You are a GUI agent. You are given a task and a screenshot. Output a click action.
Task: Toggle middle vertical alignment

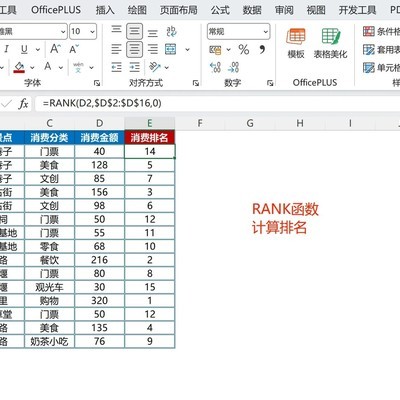tap(134, 31)
